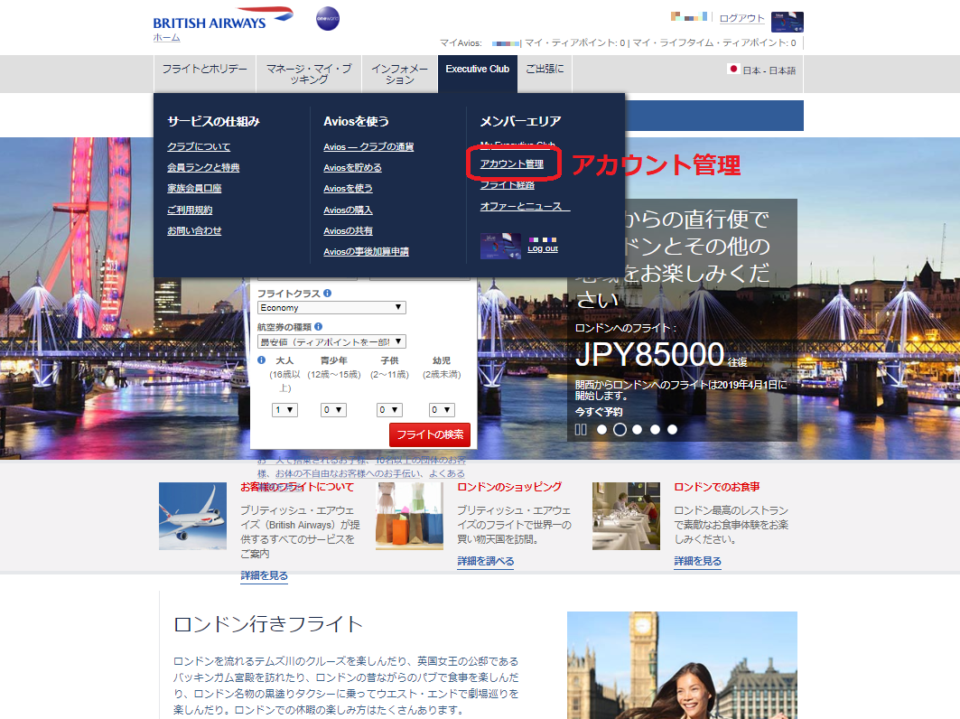Select the first carousel slide dot
The width and height of the screenshot is (960, 719).
pyautogui.click(x=602, y=429)
